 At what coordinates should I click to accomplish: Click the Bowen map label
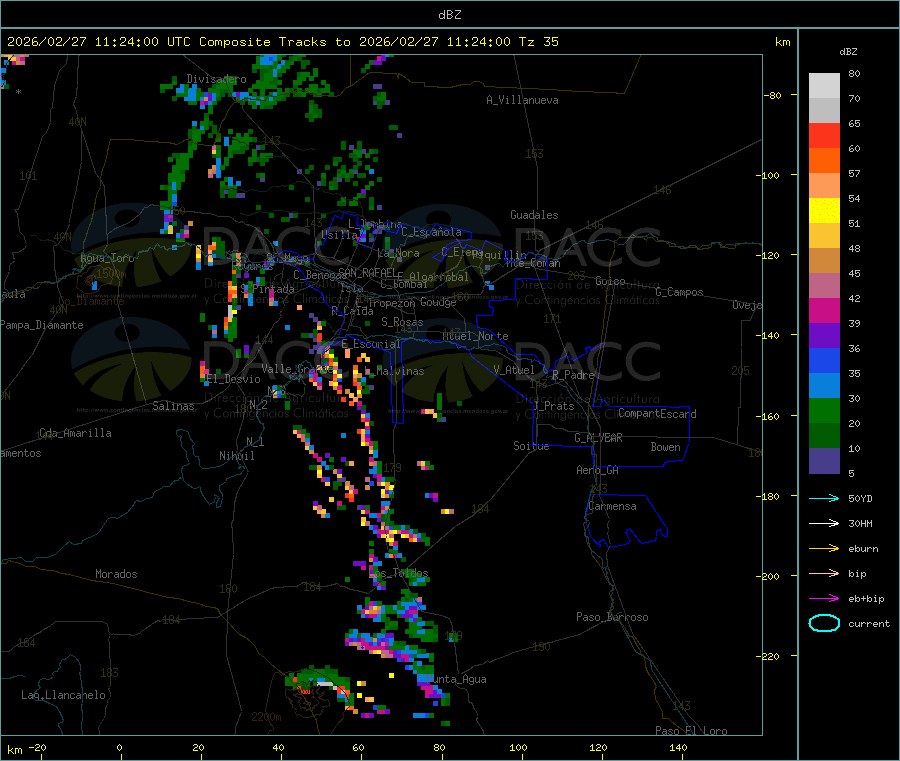(x=665, y=447)
